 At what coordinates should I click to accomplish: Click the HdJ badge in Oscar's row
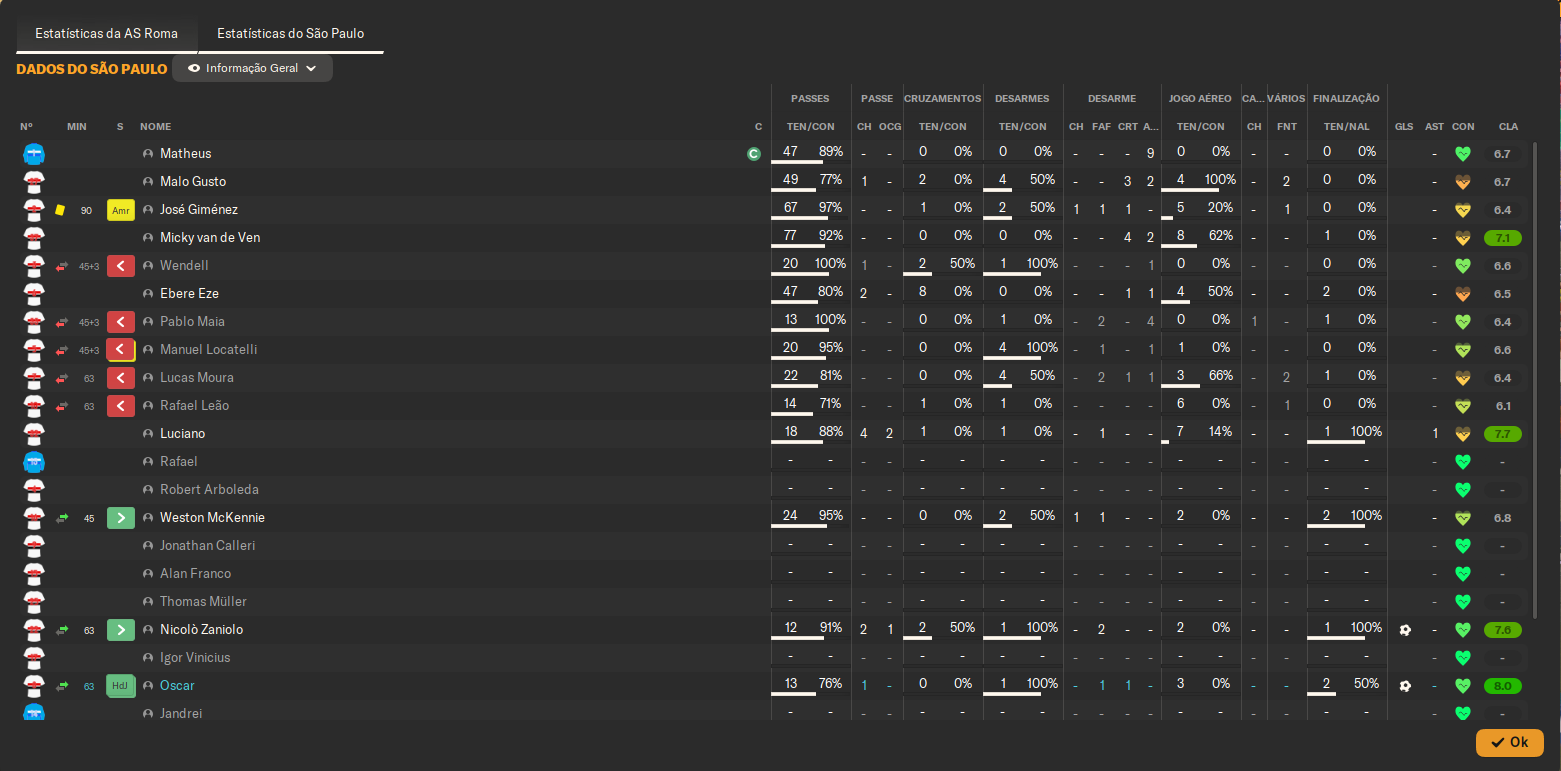coord(121,686)
